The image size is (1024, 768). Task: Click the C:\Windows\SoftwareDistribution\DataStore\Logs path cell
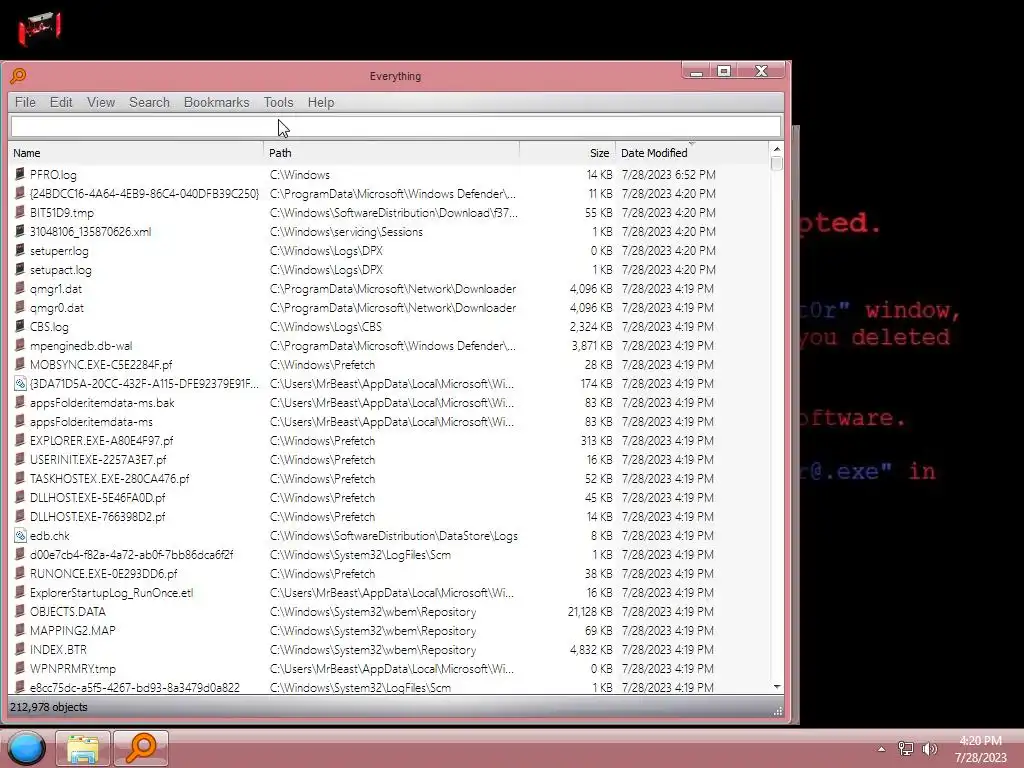(x=394, y=536)
